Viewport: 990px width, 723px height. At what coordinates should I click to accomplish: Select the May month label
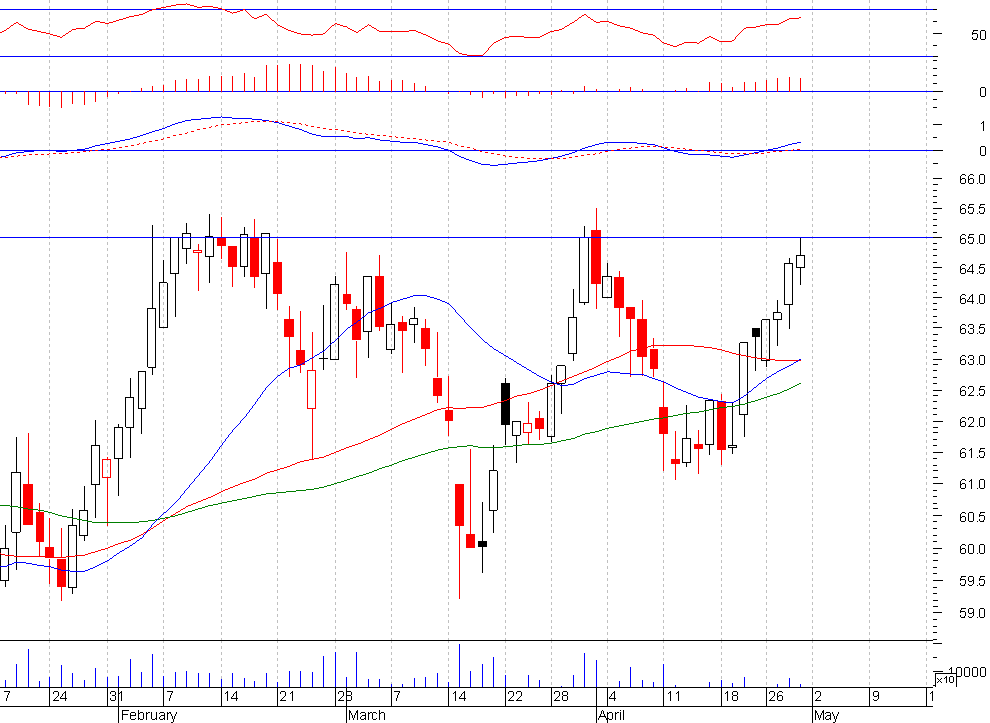(x=826, y=715)
